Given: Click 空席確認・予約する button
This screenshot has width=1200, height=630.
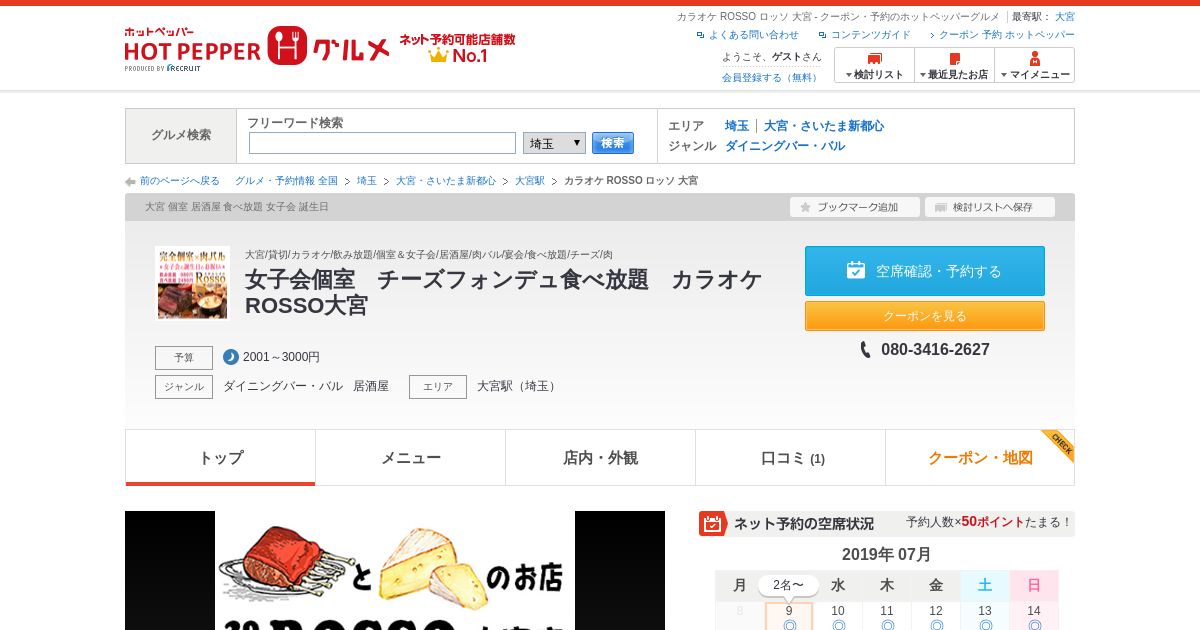Looking at the screenshot, I should coord(925,271).
